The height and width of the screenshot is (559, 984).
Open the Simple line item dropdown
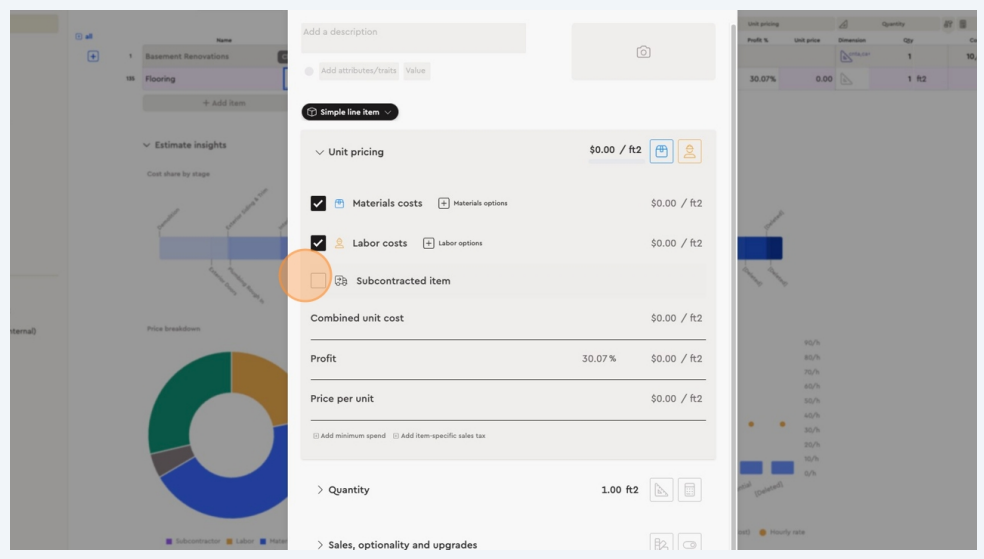[x=350, y=112]
